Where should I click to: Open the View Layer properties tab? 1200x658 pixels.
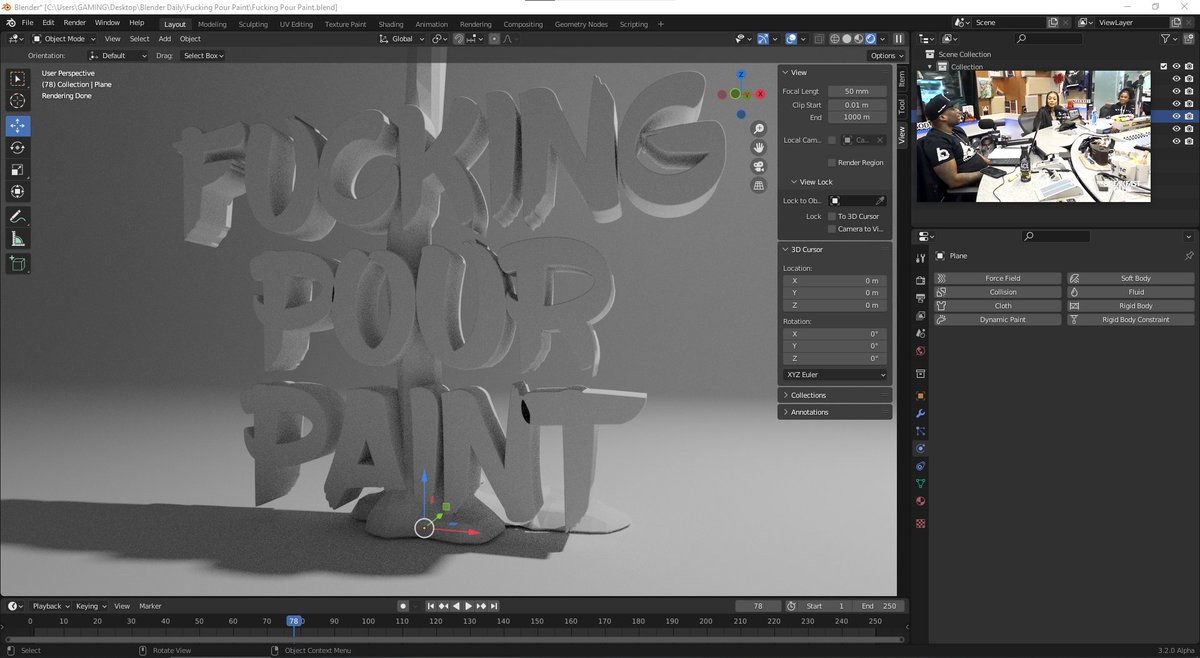tap(921, 316)
